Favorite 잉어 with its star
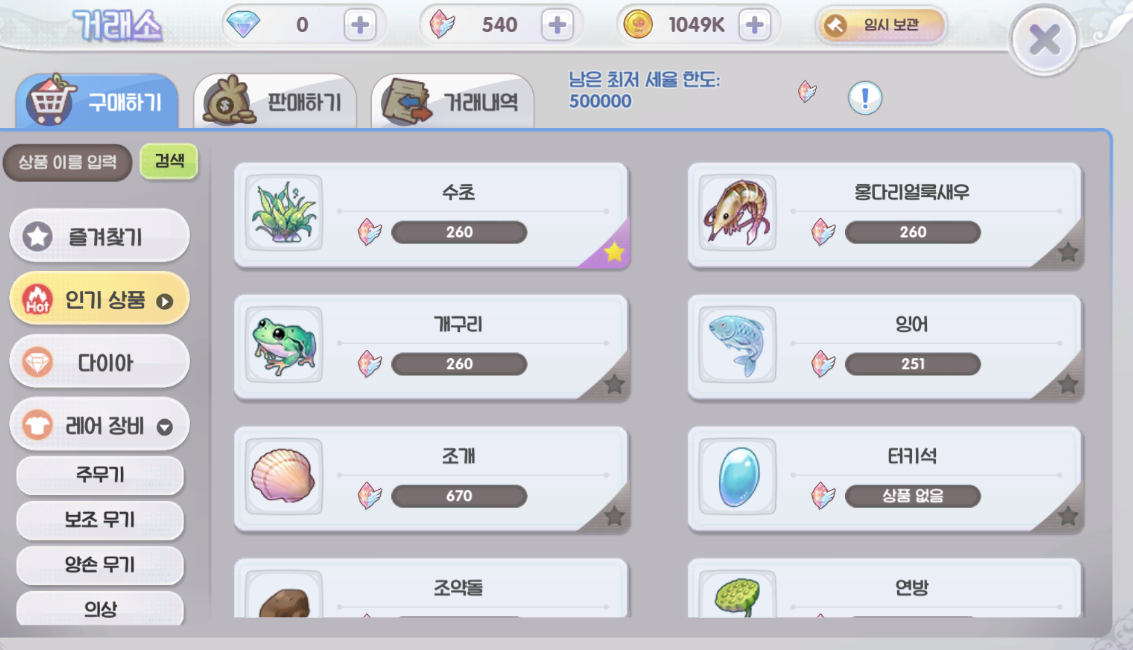This screenshot has height=650, width=1133. click(x=1067, y=384)
